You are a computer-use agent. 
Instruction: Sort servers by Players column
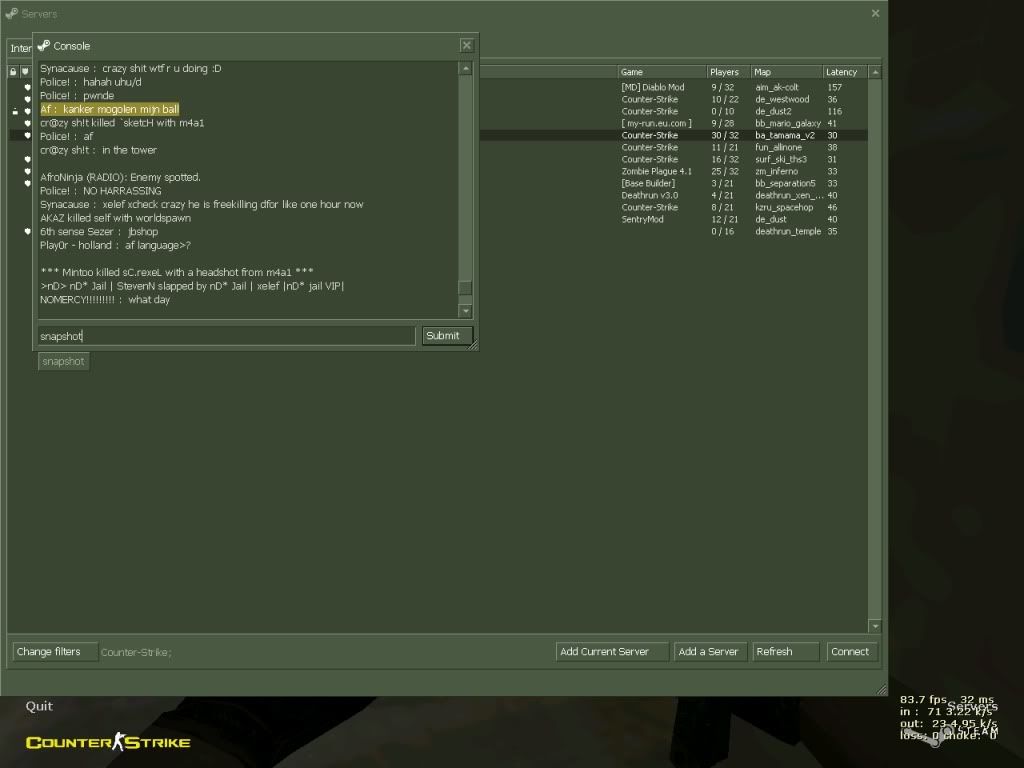pos(728,72)
